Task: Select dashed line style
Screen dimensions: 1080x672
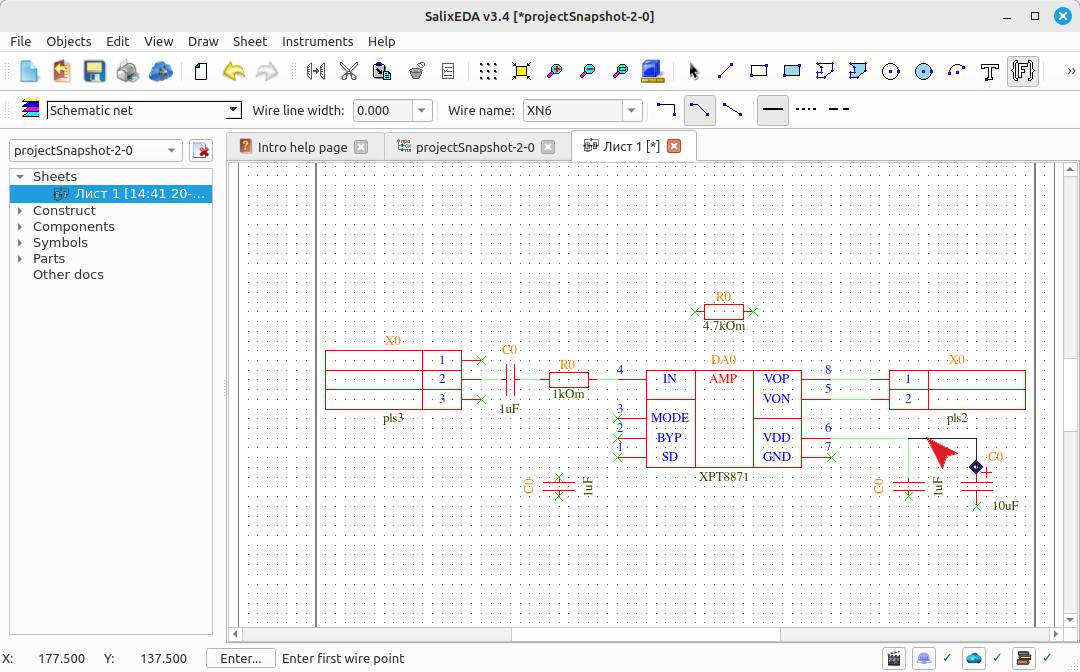Action: click(839, 109)
